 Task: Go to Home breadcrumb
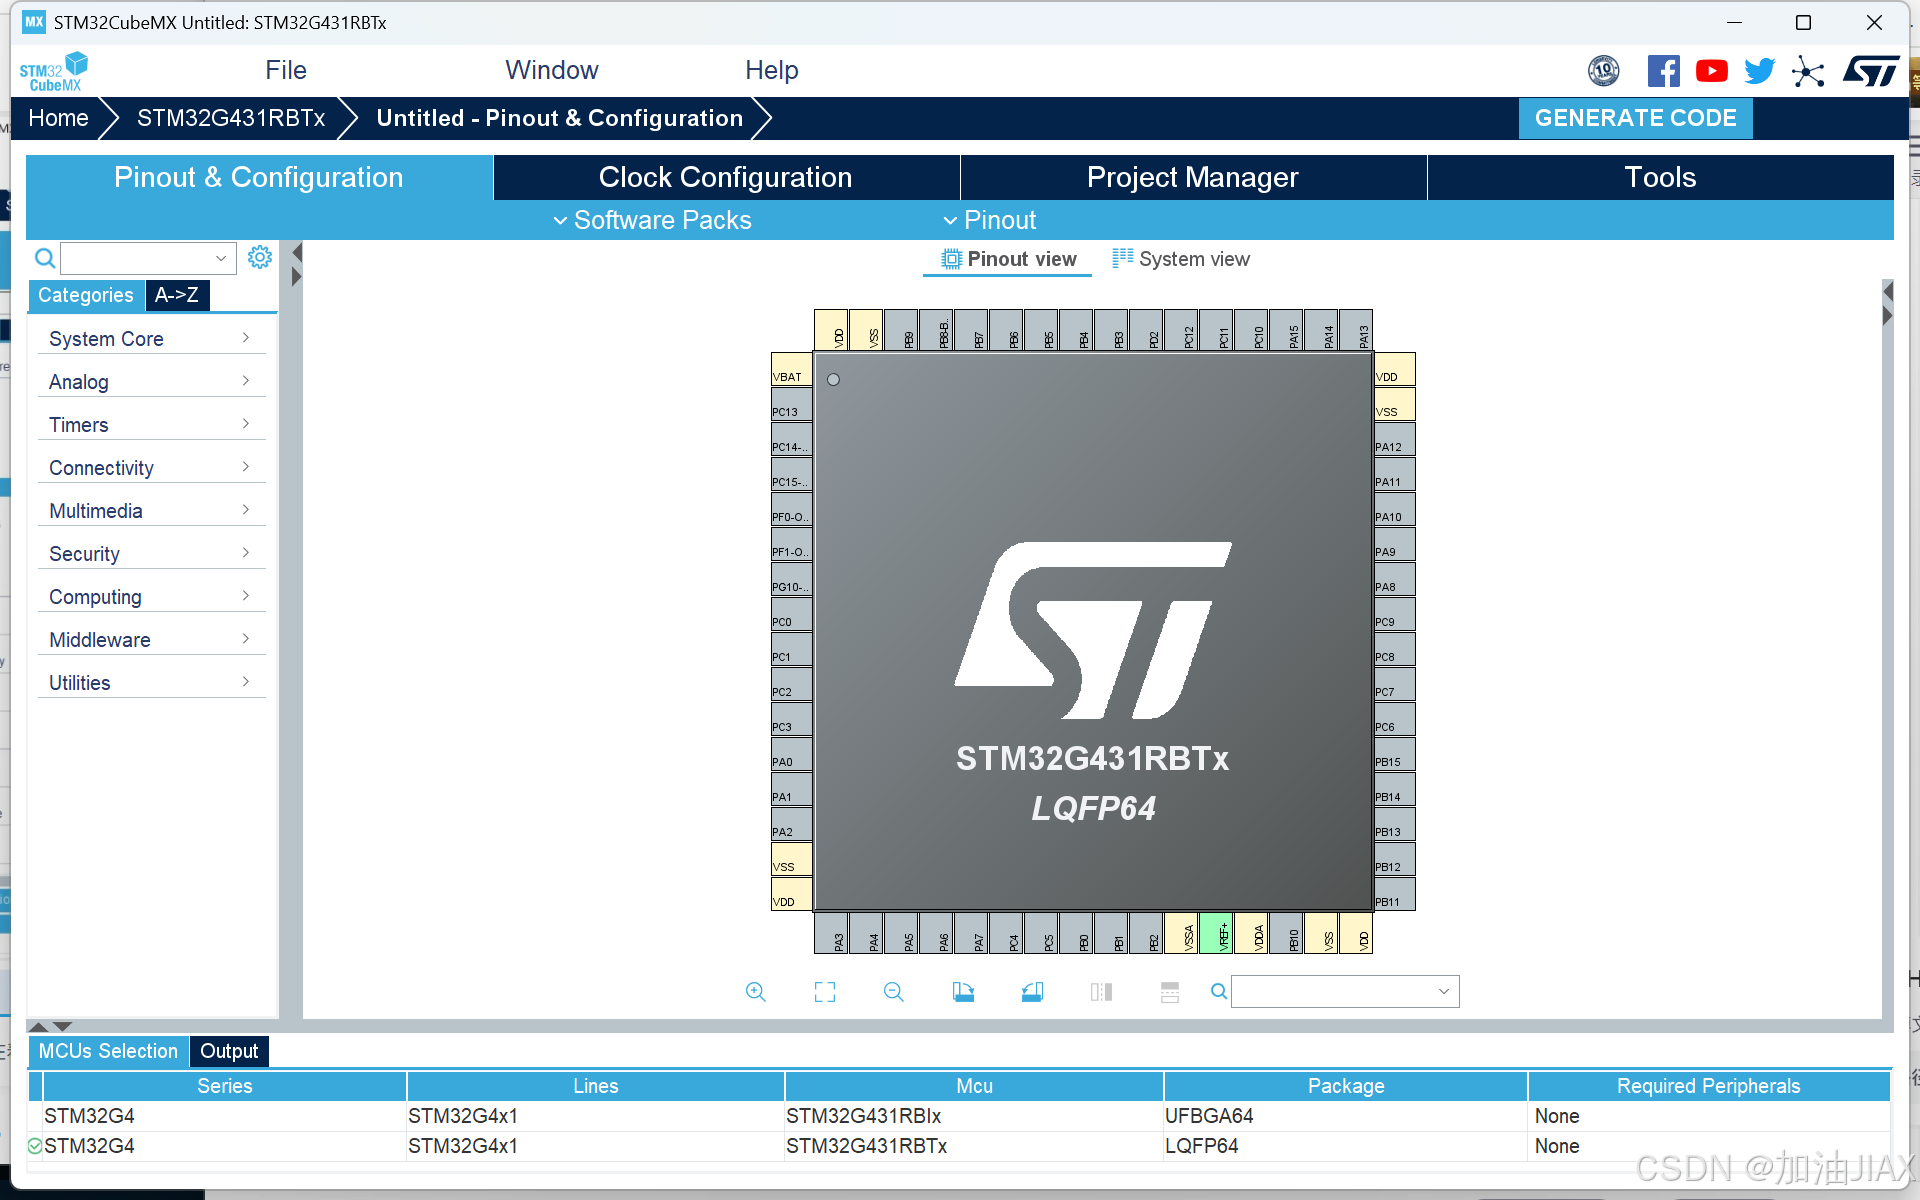tap(58, 118)
